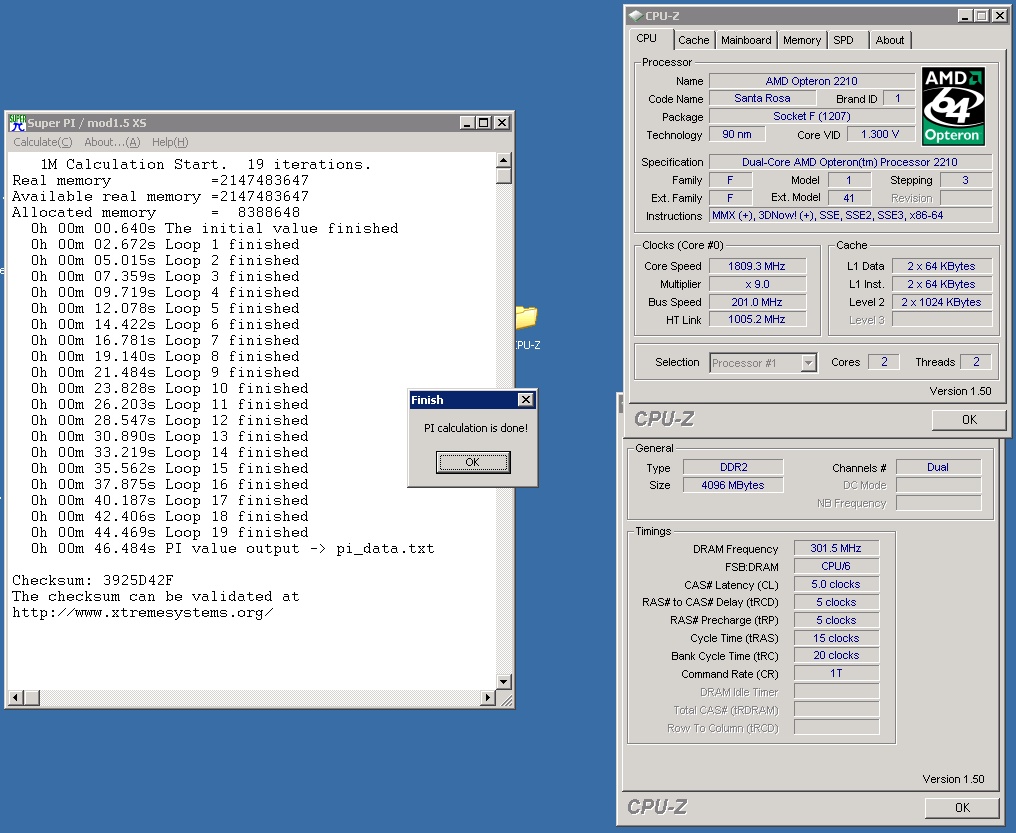Image resolution: width=1016 pixels, height=833 pixels.
Task: Click the Checksum: 3925D42F line
Action: coord(93,580)
